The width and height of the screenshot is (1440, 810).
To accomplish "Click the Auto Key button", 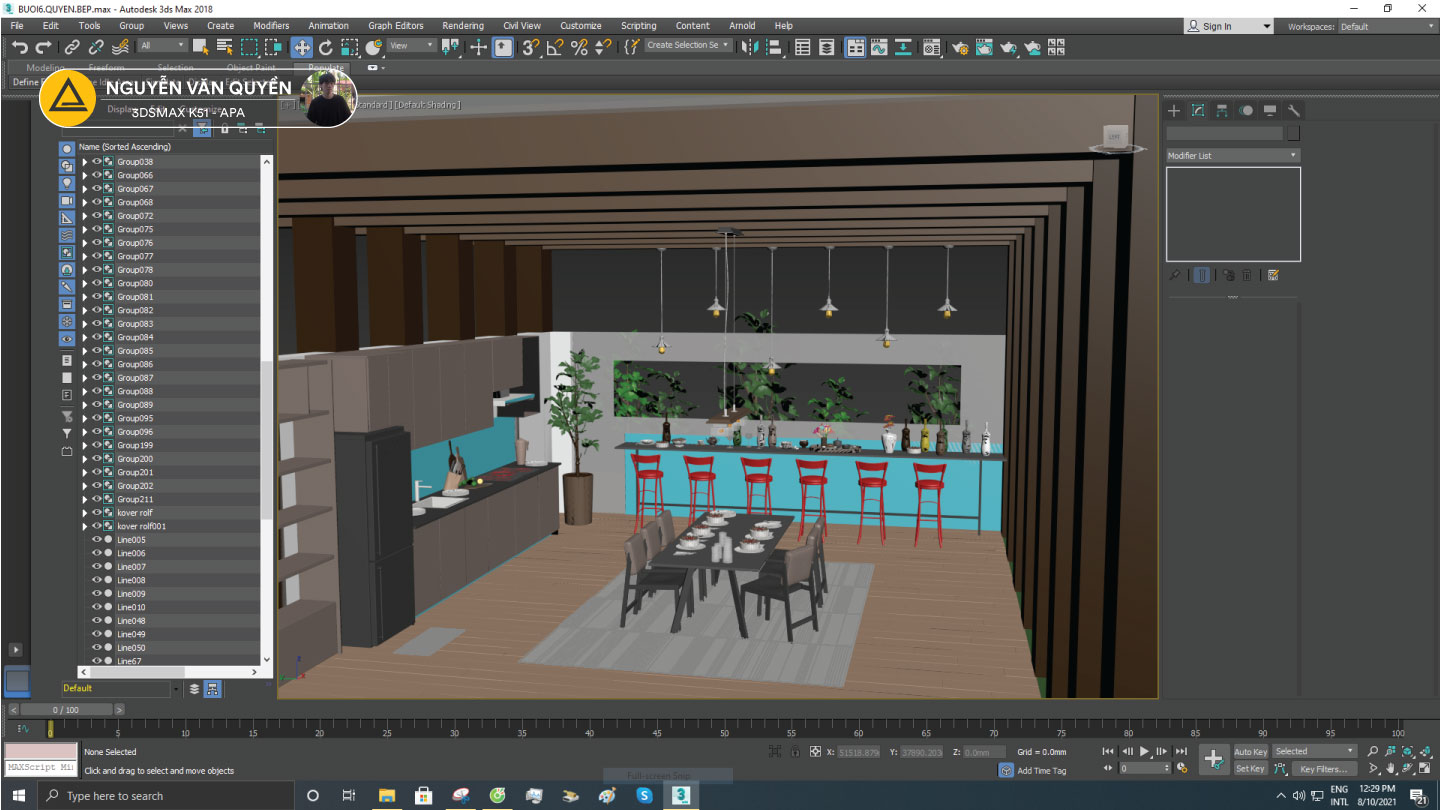I will [x=1250, y=752].
